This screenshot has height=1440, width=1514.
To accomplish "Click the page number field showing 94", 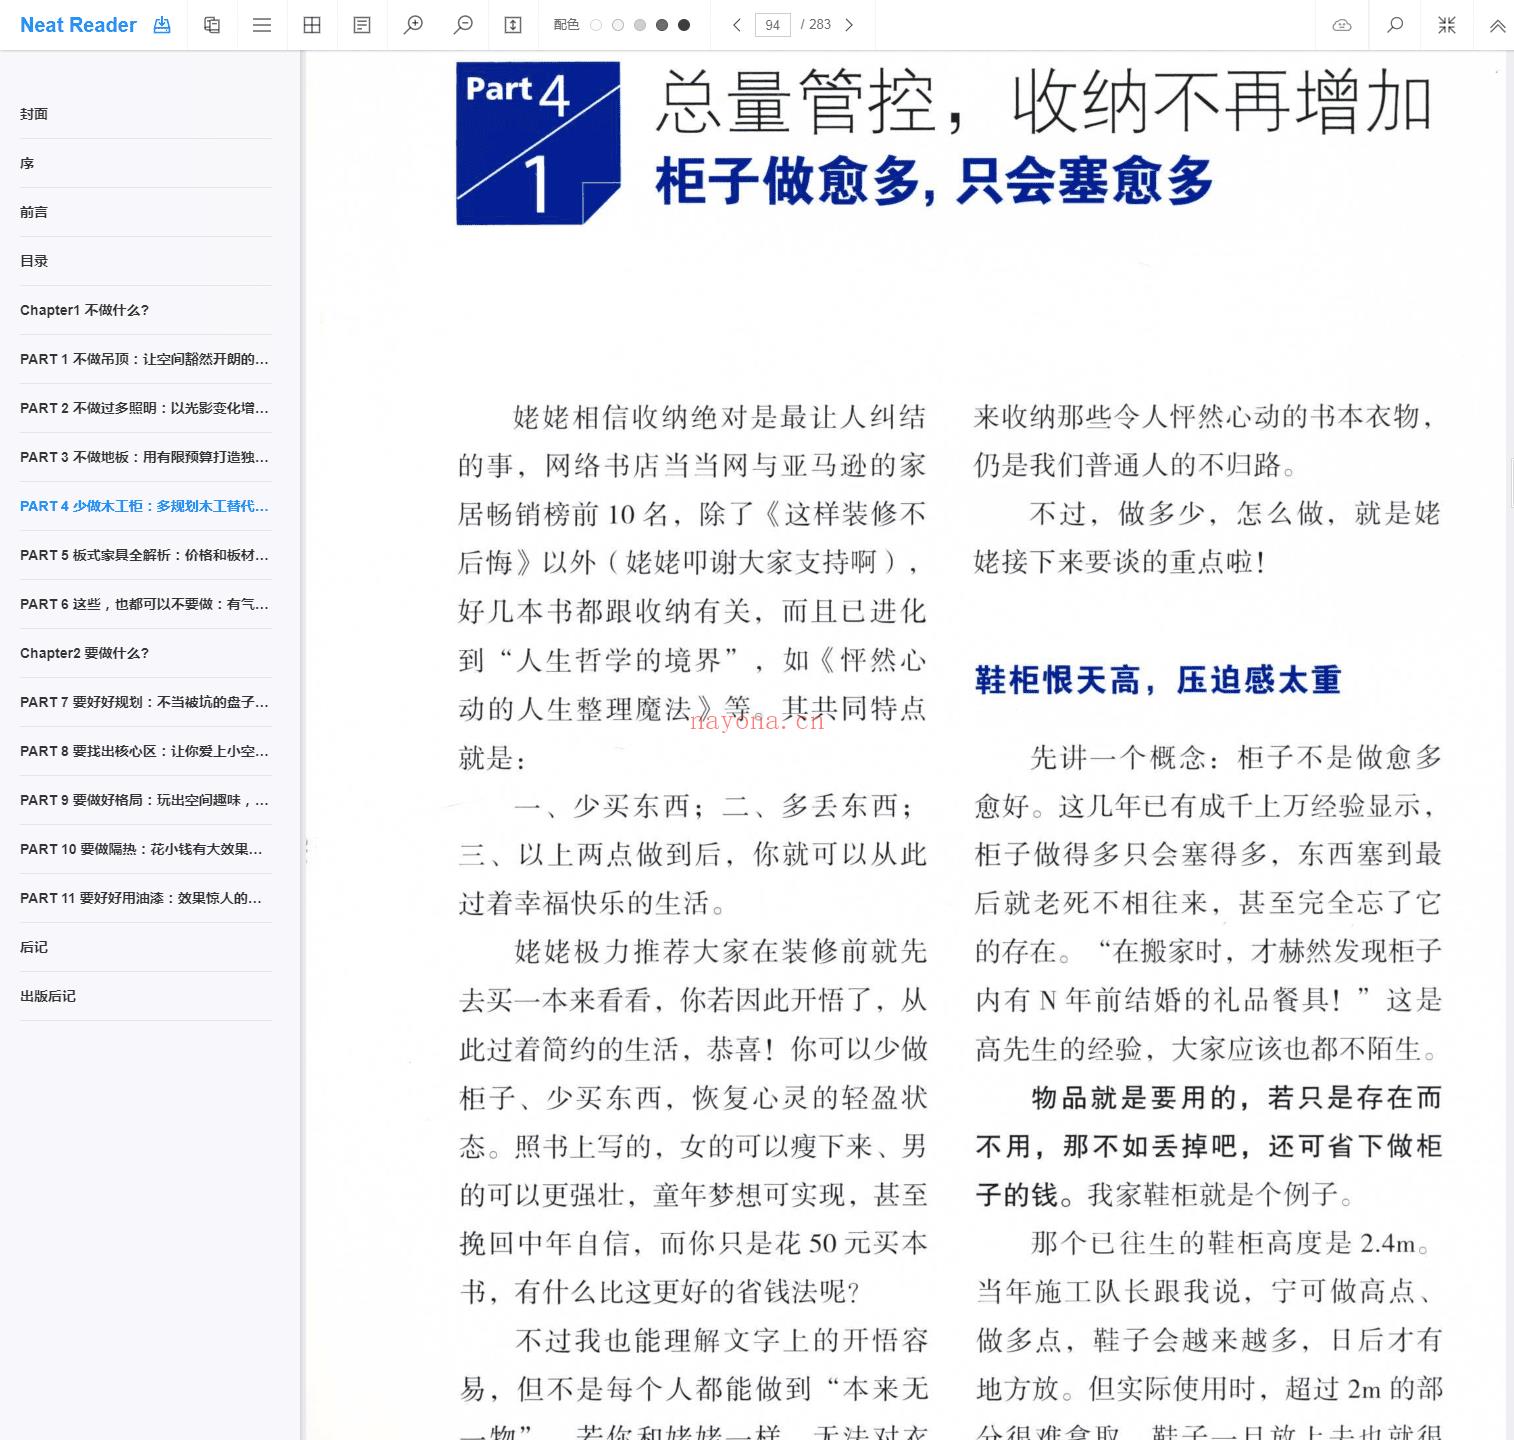I will (773, 25).
